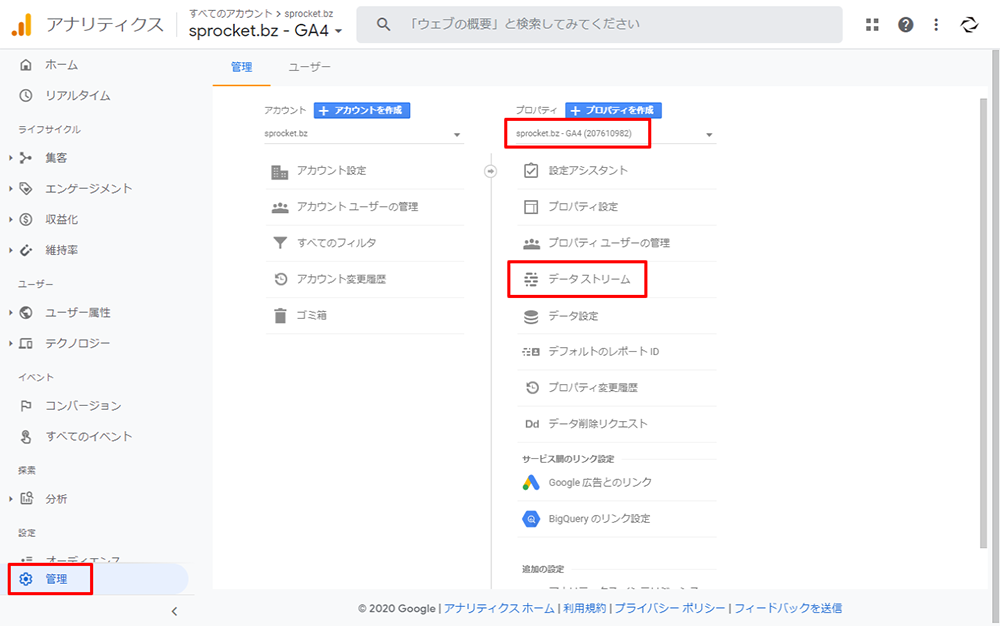Click the テクノロジー devices icon
This screenshot has width=1000, height=626.
[x=26, y=344]
